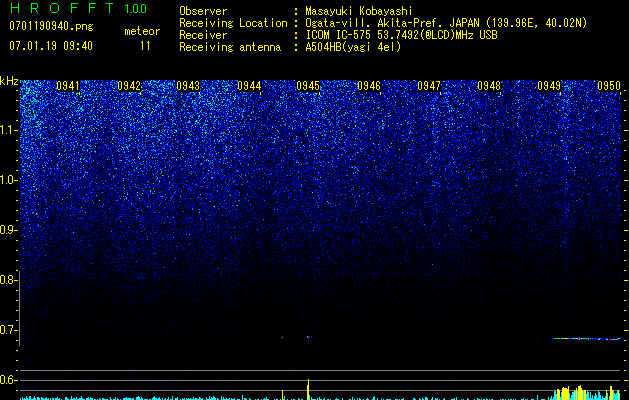
Task: Click the bright meteor echo dot near 0945
Action: (308, 337)
